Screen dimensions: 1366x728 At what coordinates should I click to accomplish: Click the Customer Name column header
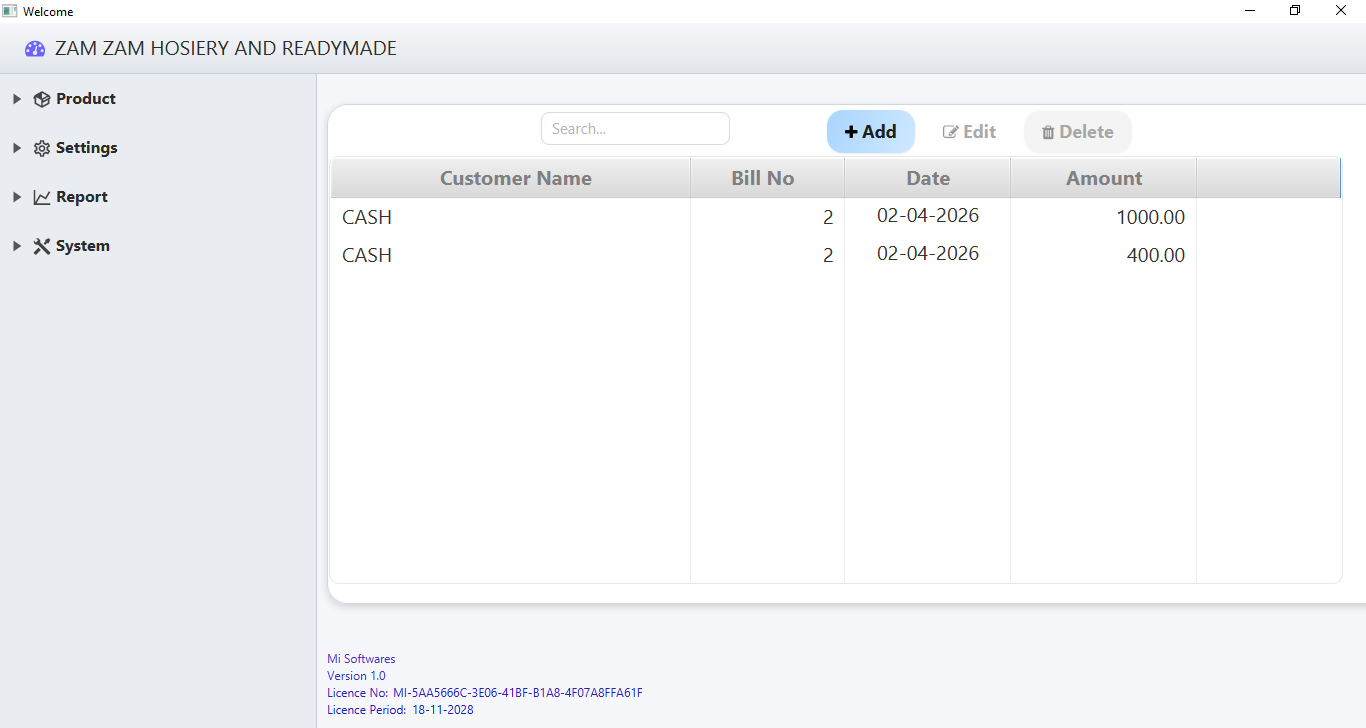click(x=516, y=177)
